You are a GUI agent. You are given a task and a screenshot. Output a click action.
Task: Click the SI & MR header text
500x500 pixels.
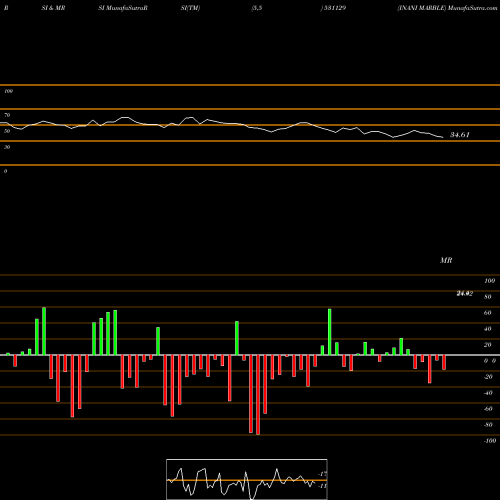[53, 8]
